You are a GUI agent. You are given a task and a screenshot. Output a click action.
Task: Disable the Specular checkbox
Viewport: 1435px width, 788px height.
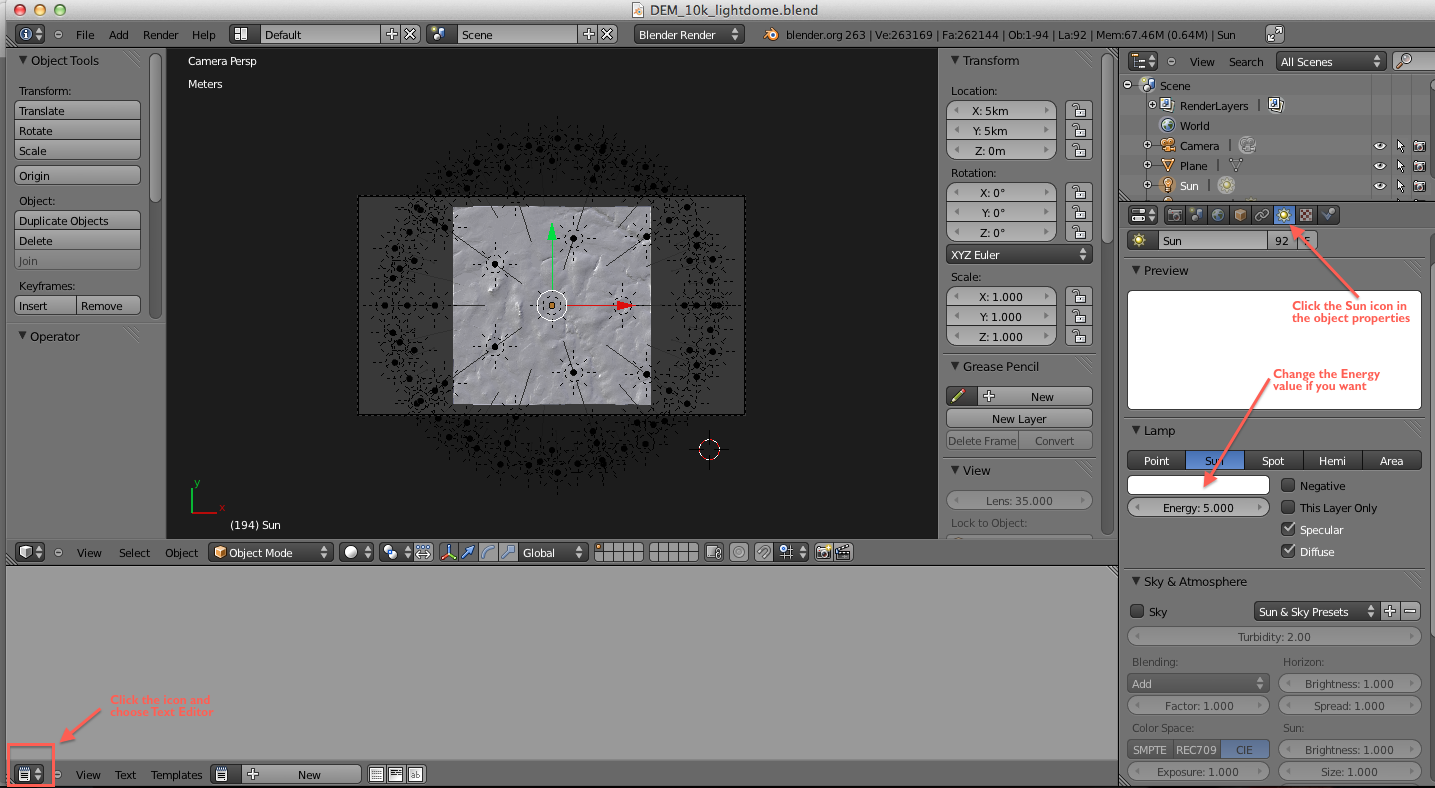pyautogui.click(x=1289, y=529)
